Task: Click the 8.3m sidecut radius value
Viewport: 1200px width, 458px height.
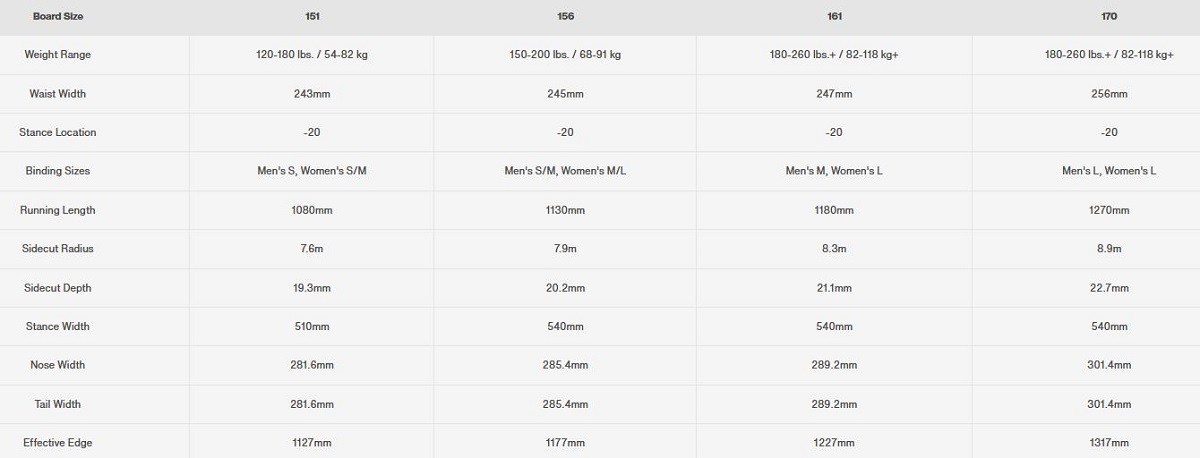Action: [x=834, y=249]
